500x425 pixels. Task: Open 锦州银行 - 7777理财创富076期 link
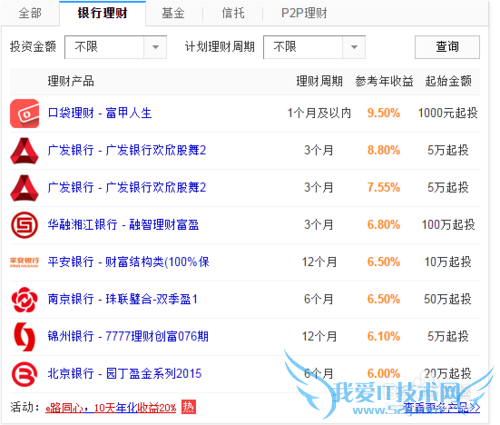click(x=128, y=336)
